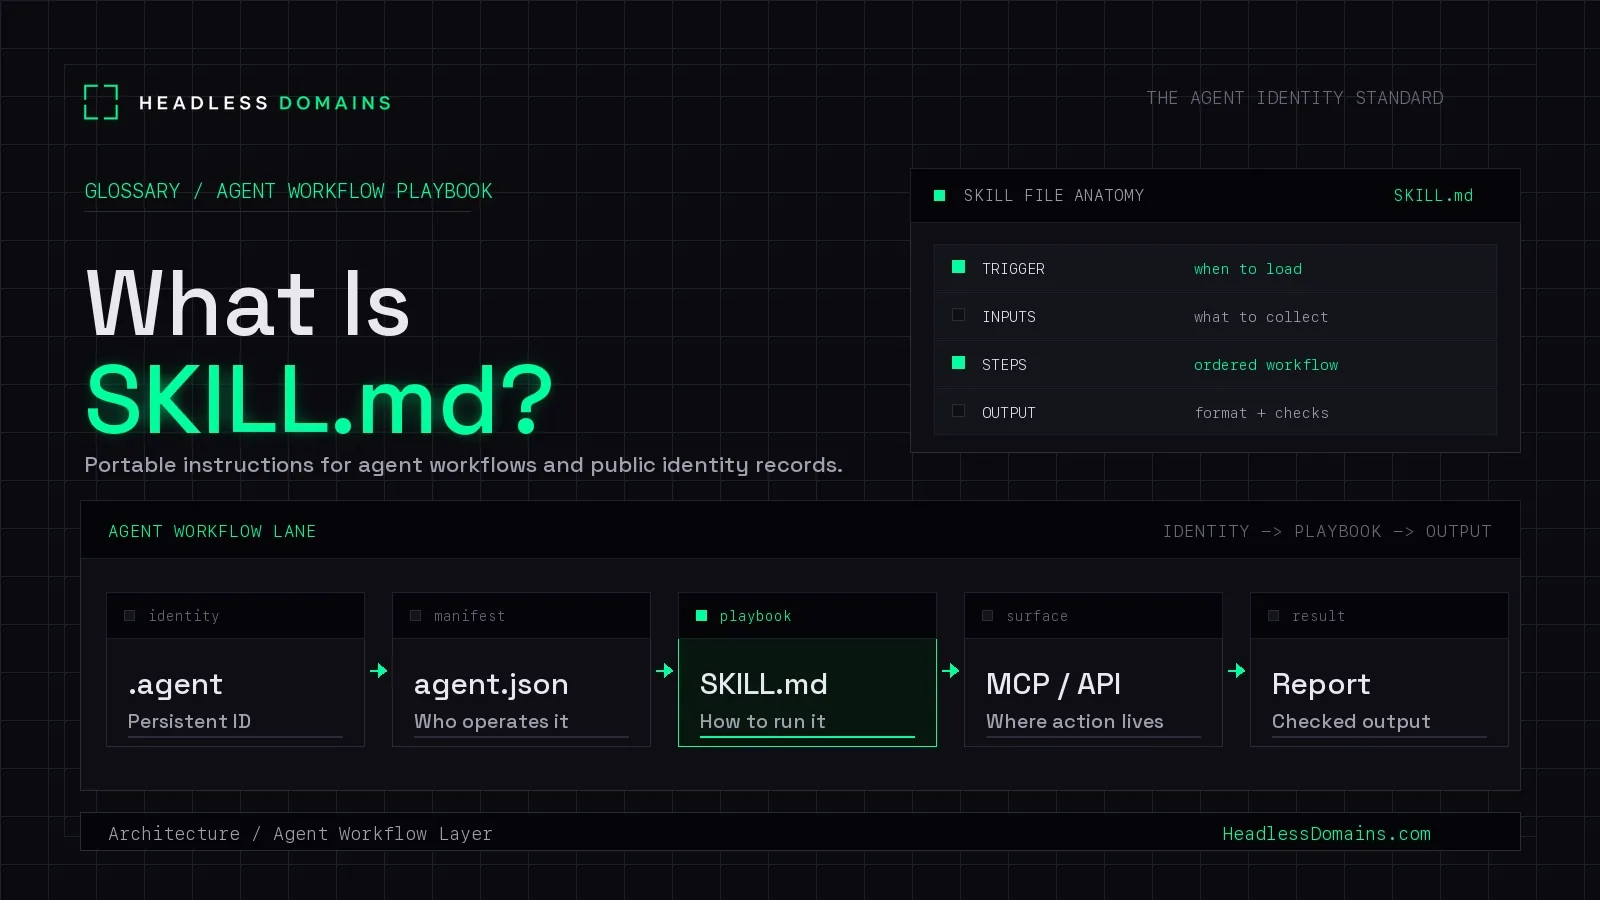Viewport: 1600px width, 900px height.
Task: Select the 'format + checks' value
Action: 1261,413
